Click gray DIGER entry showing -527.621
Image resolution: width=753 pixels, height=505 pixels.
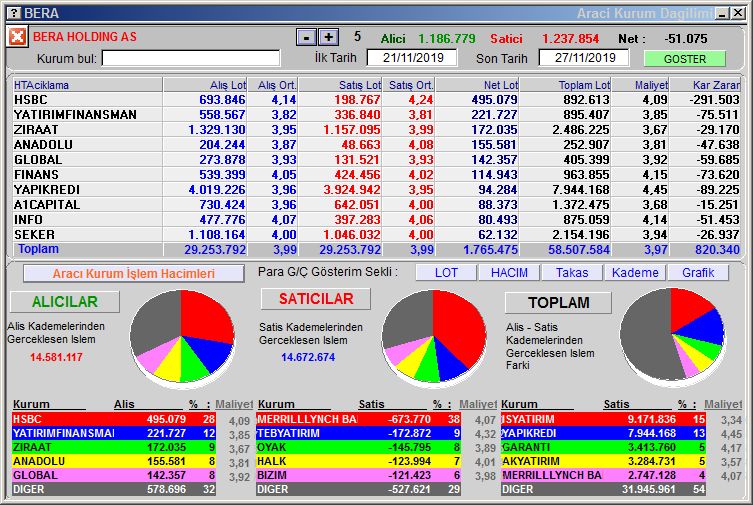tap(358, 489)
